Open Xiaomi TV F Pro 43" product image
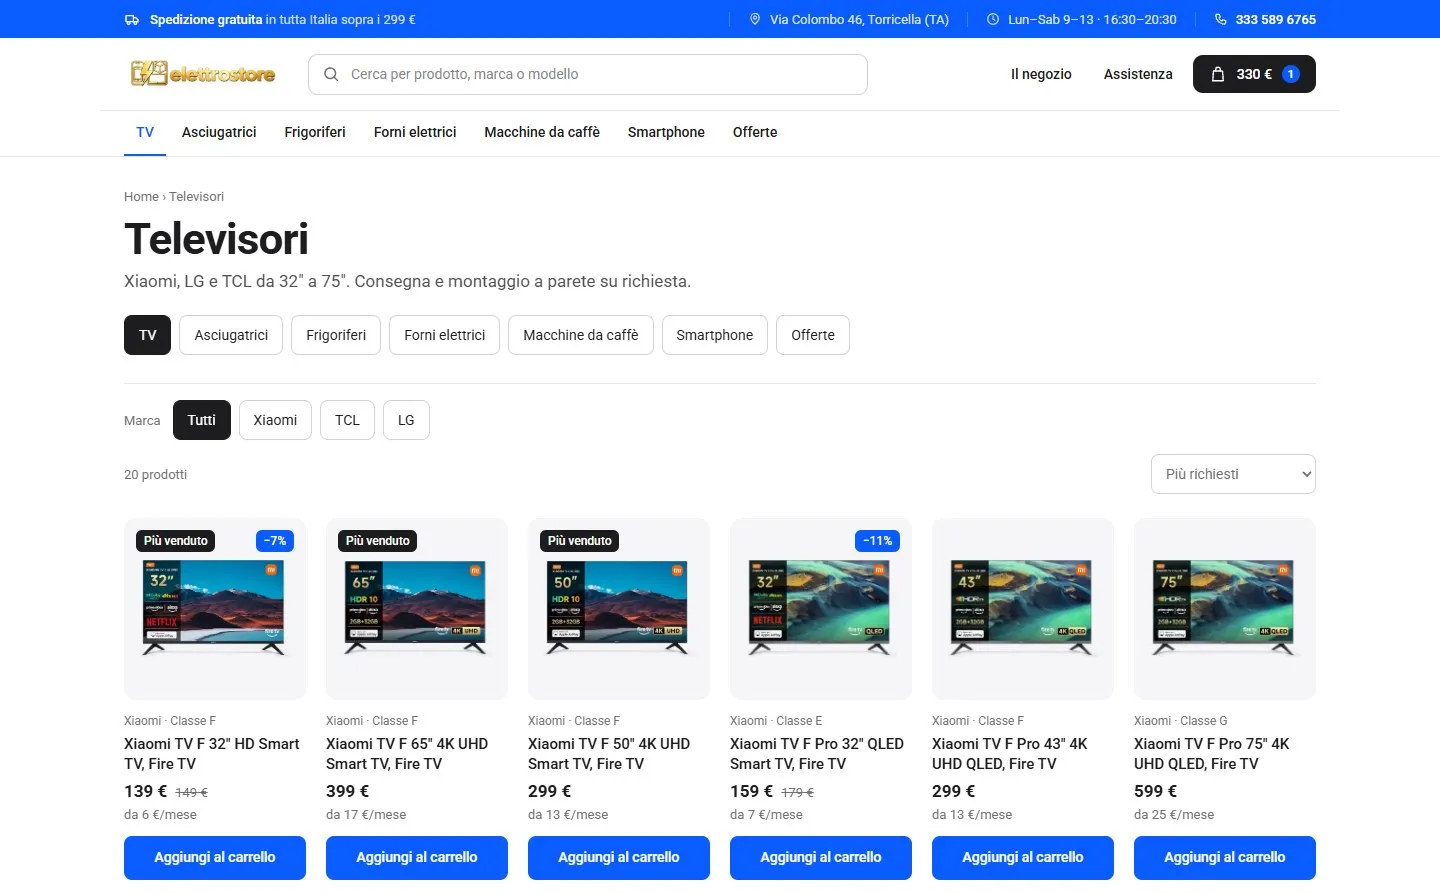 click(x=1023, y=609)
